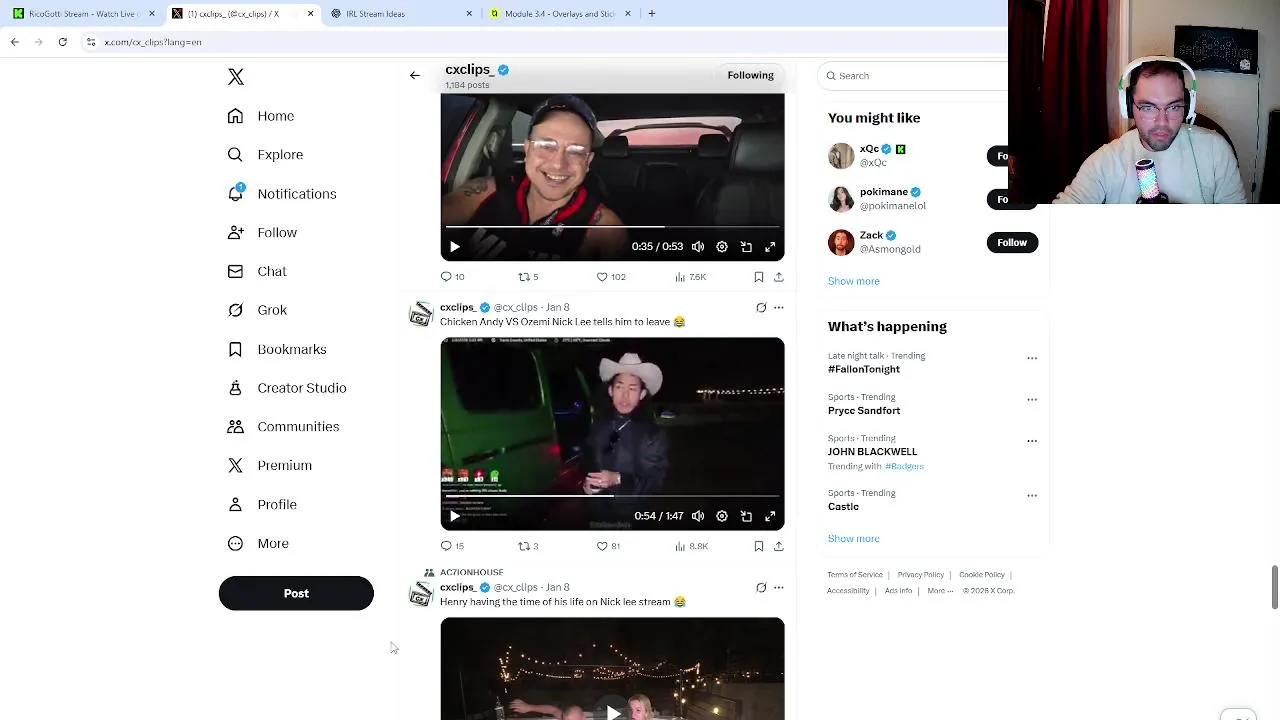Switch to IRL Stream Ideas browser tab
Screen dimensions: 1280x720
pyautogui.click(x=400, y=14)
